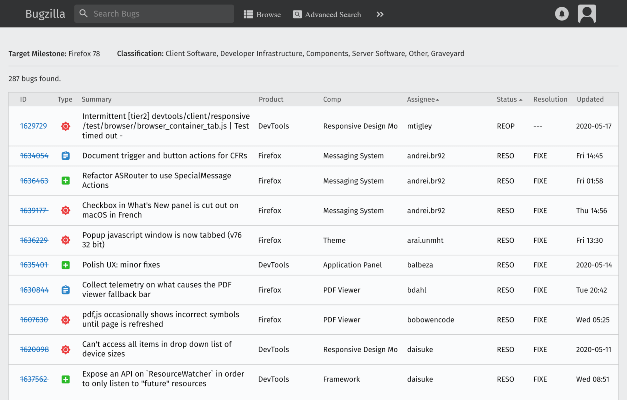Viewport: 627px width, 400px height.
Task: Click the magnifier icon in the search box
Action: point(83,14)
